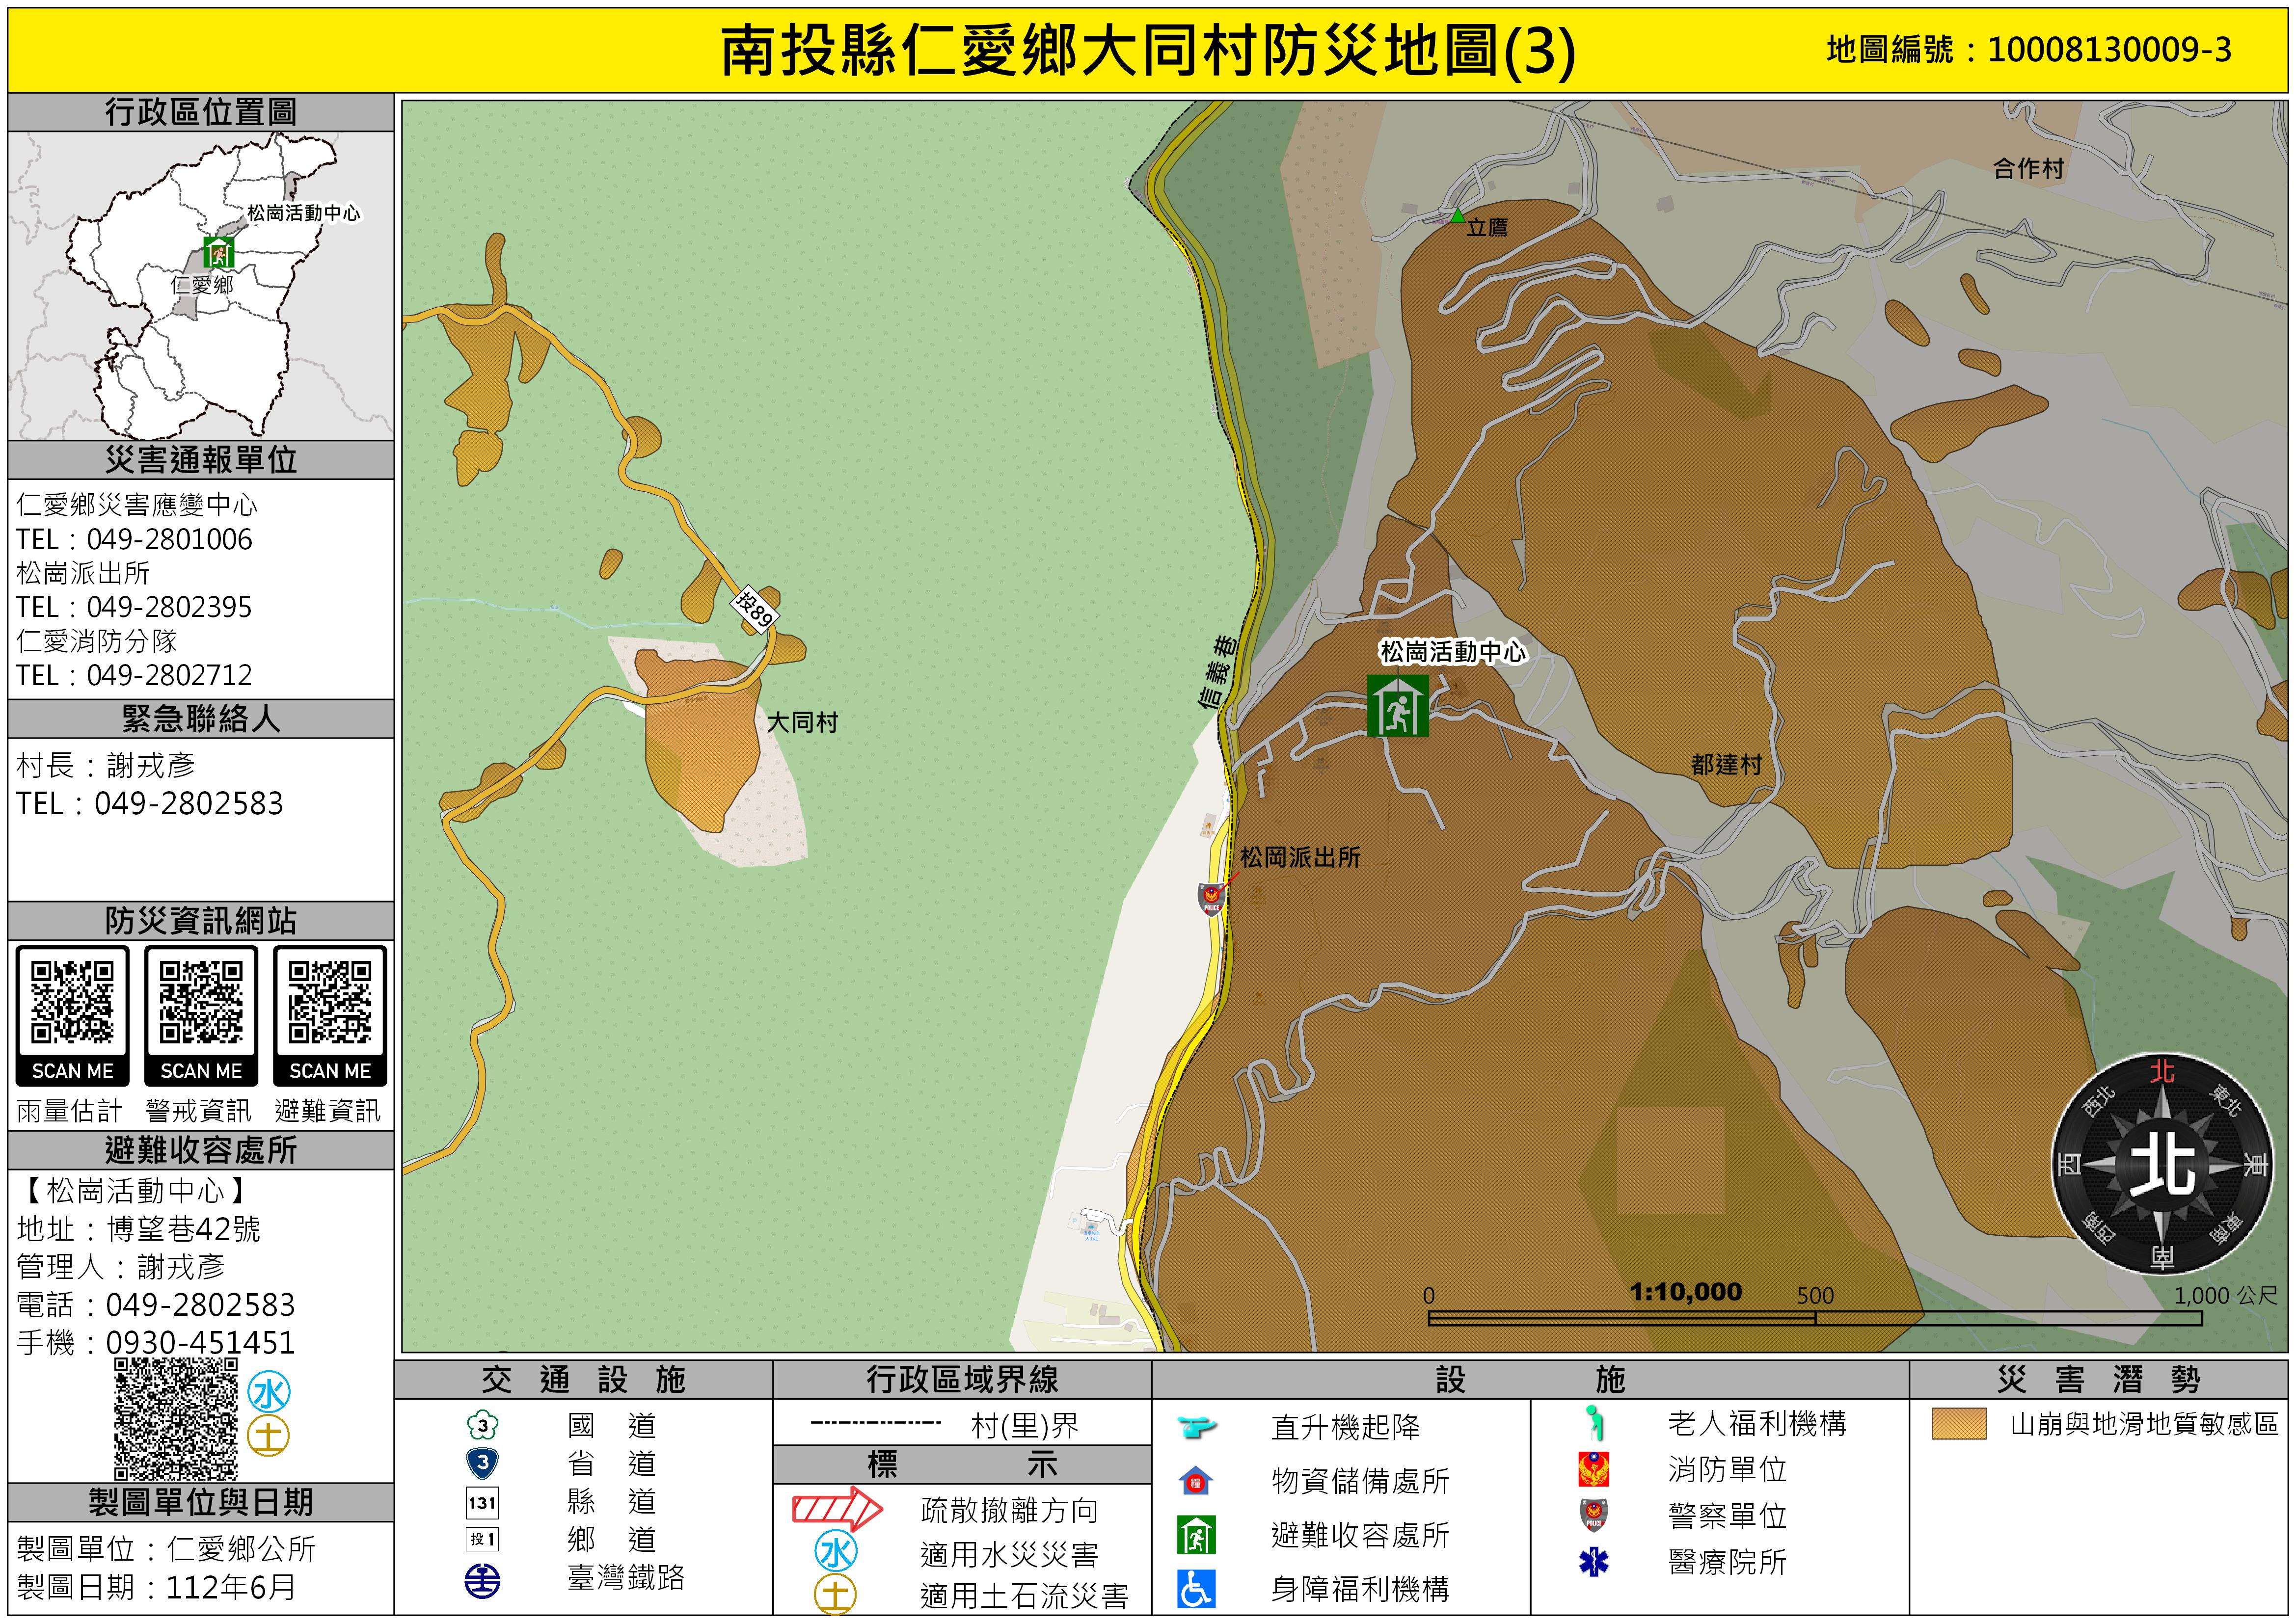Click the fire department legend icon

1593,1469
